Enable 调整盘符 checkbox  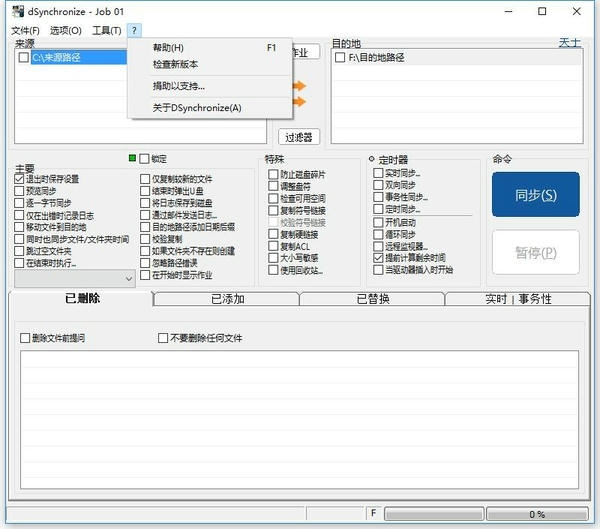click(273, 186)
